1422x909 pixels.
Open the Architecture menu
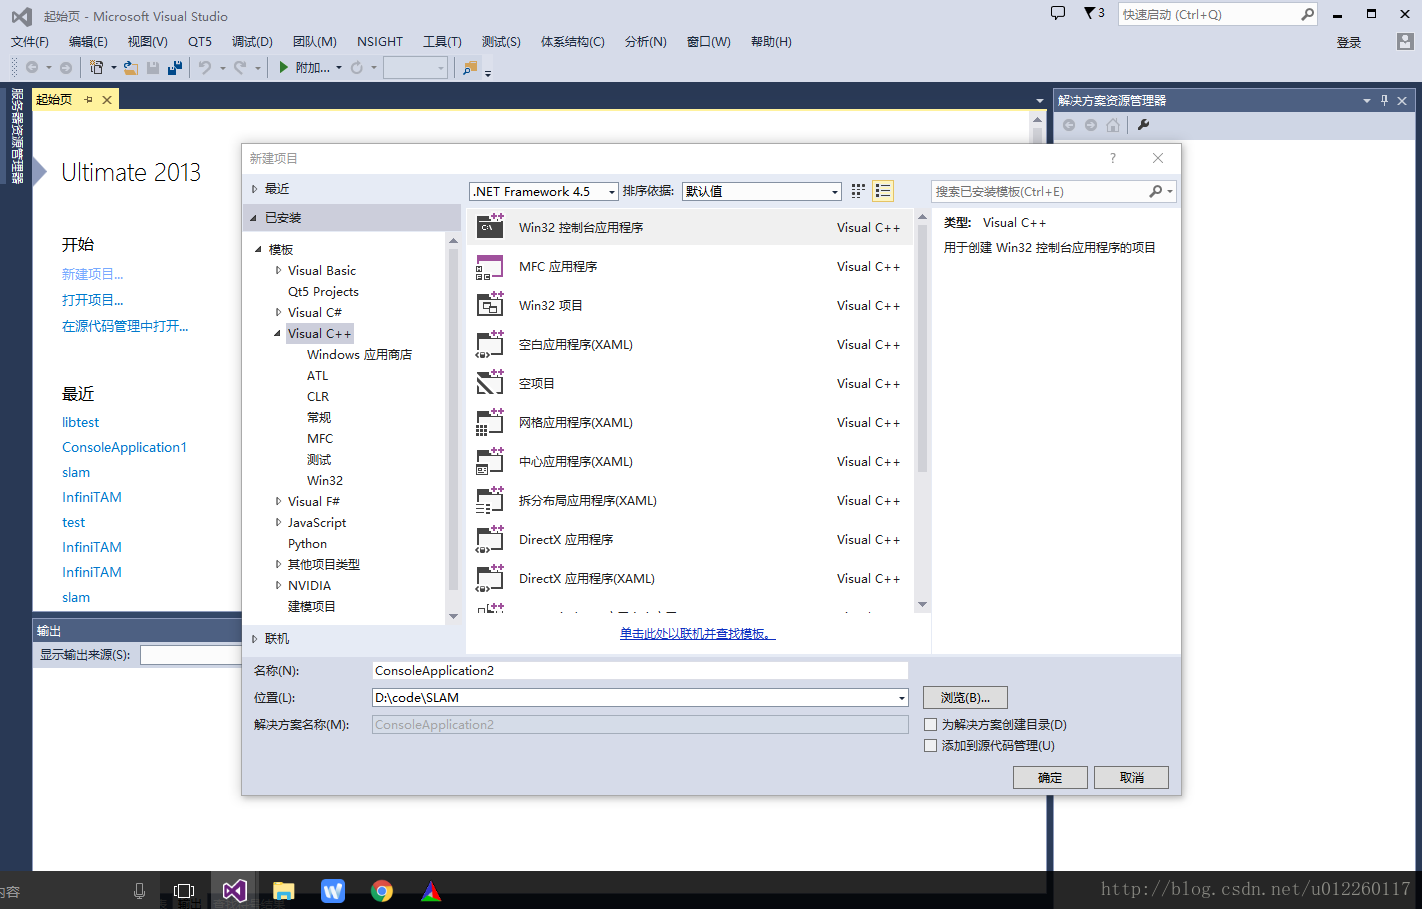click(x=573, y=41)
